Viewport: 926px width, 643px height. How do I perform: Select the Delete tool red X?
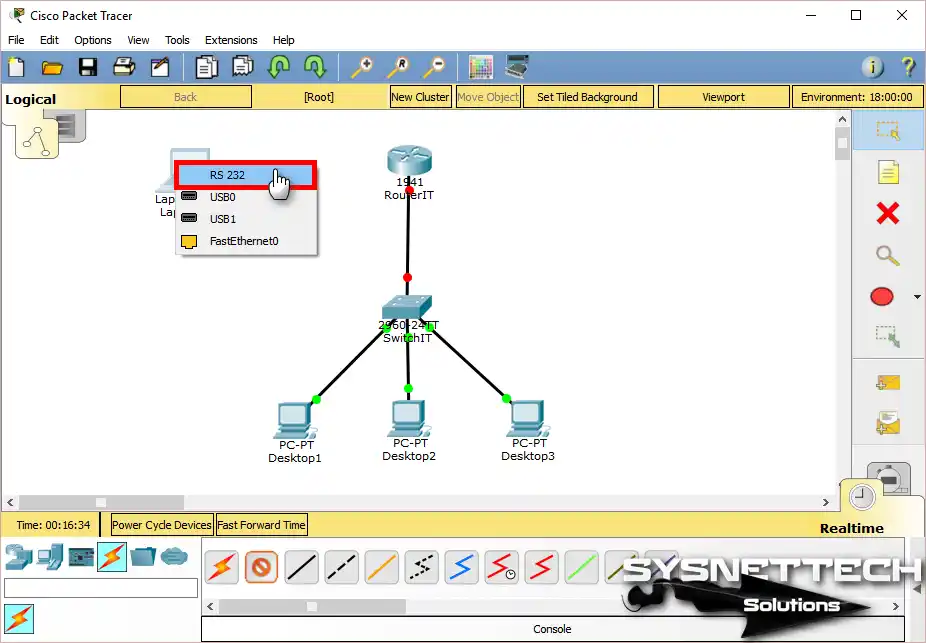tap(887, 213)
